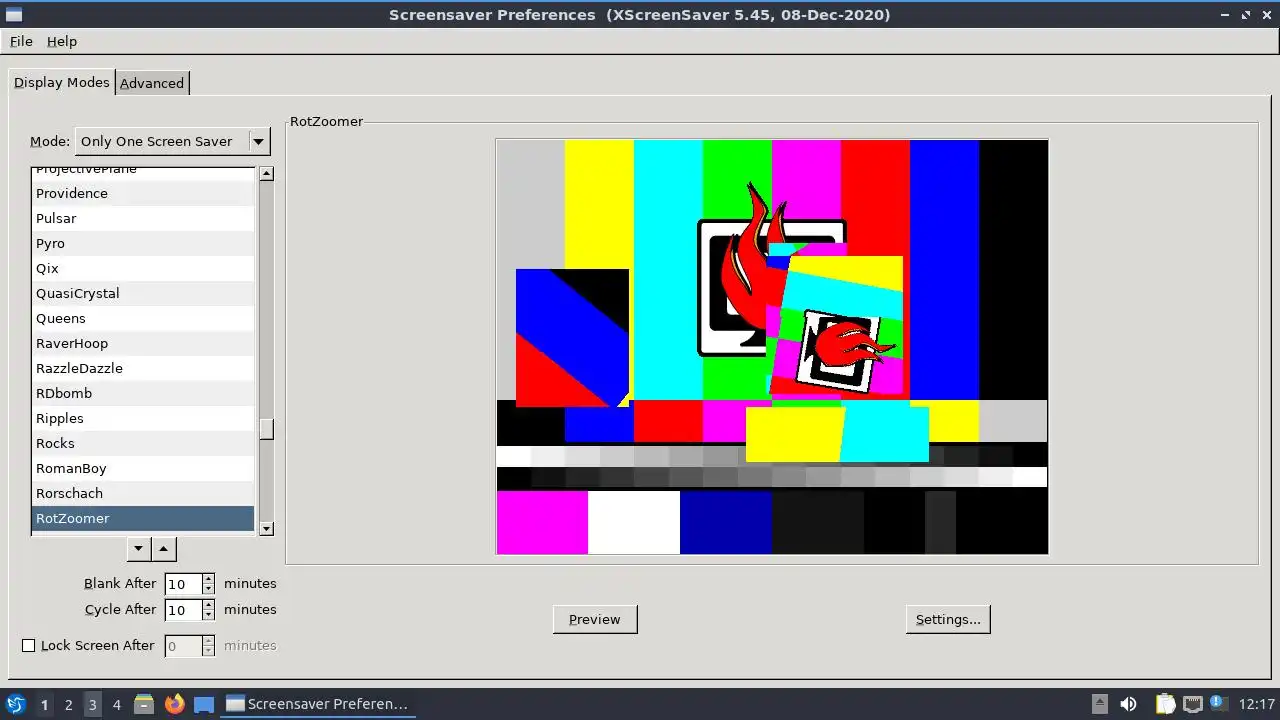This screenshot has height=720, width=1280.
Task: Click the window menu icon in title bar
Action: [14, 15]
